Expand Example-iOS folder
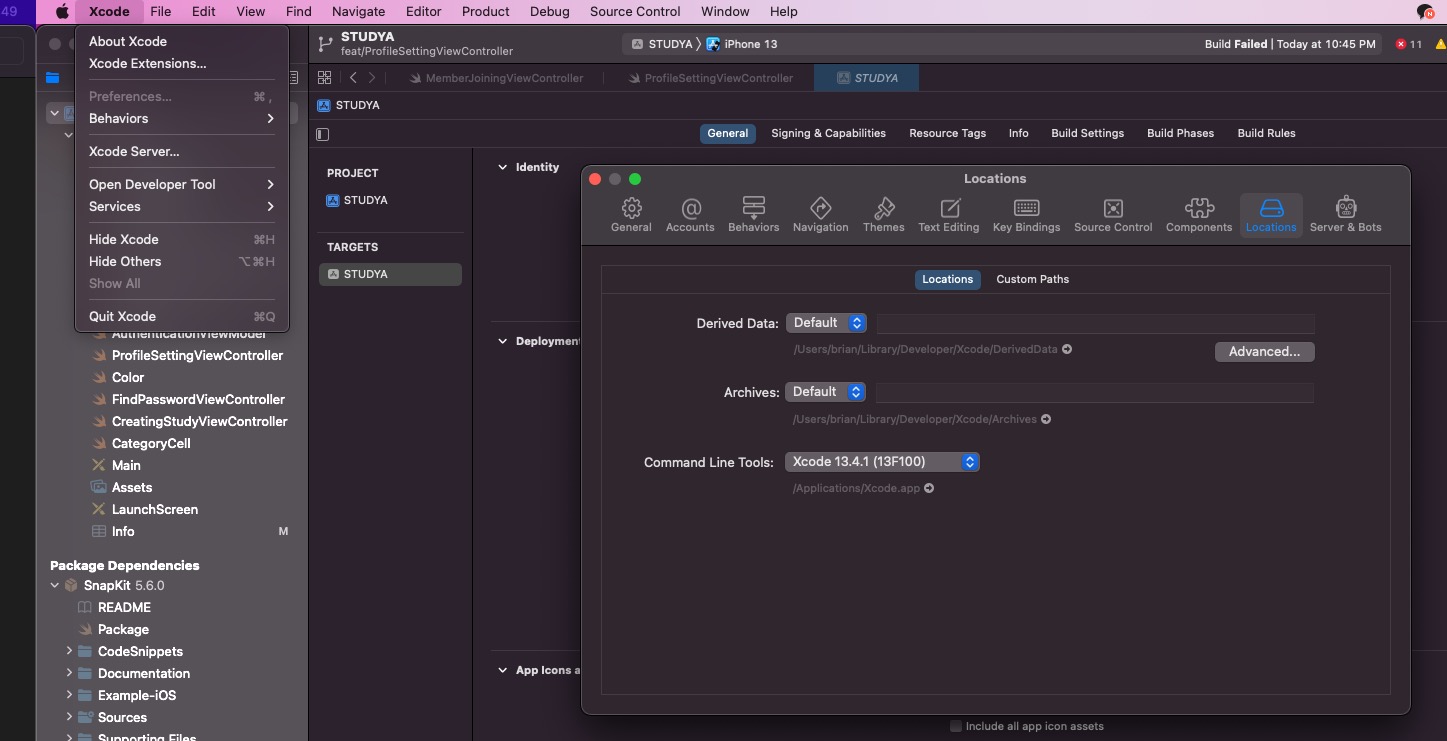1447x741 pixels. [69, 695]
